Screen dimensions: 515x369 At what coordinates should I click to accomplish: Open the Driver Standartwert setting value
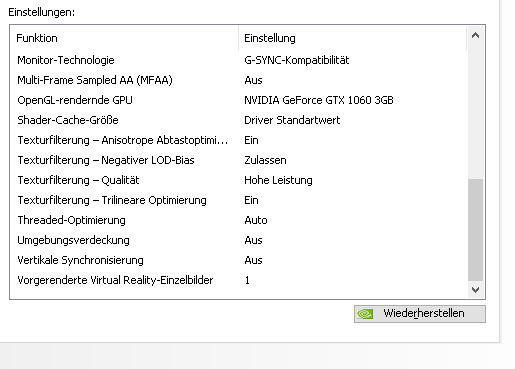(292, 120)
